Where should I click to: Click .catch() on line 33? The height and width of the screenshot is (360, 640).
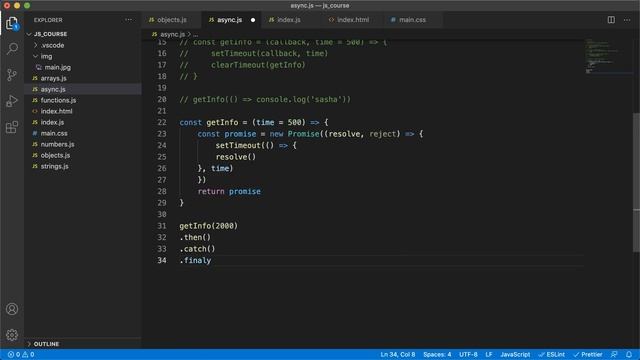(x=197, y=249)
